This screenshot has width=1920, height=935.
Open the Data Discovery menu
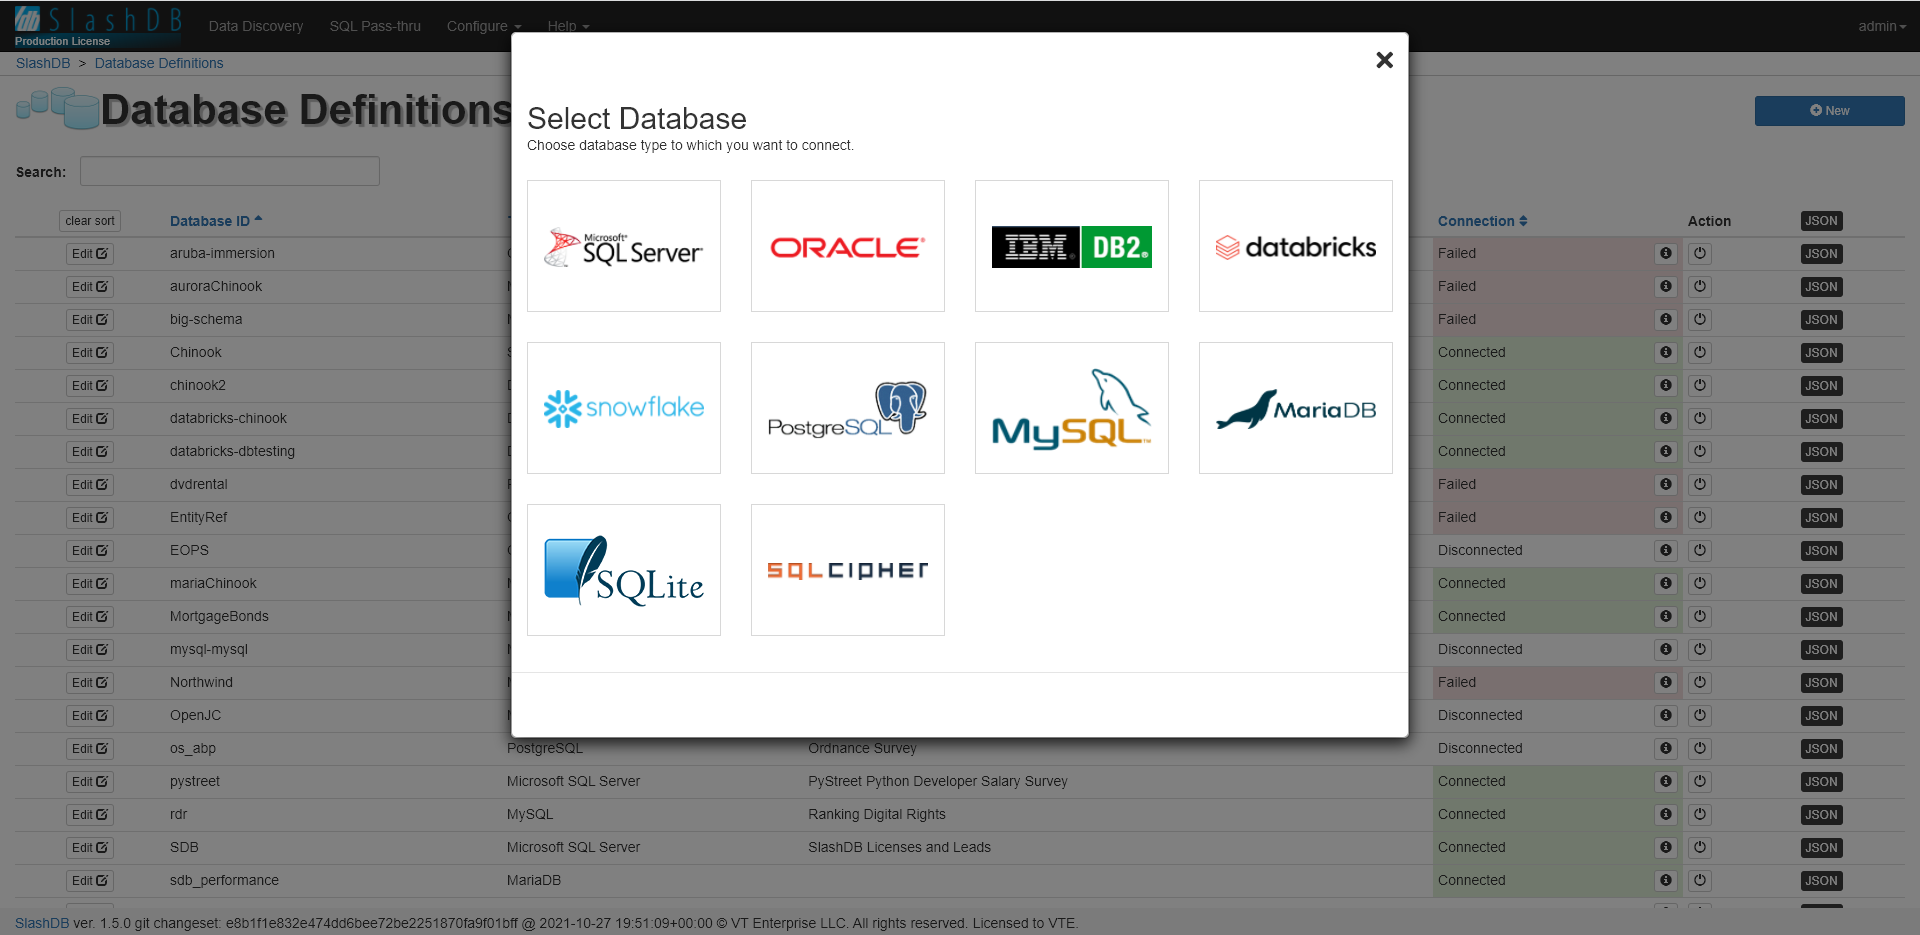tap(256, 26)
